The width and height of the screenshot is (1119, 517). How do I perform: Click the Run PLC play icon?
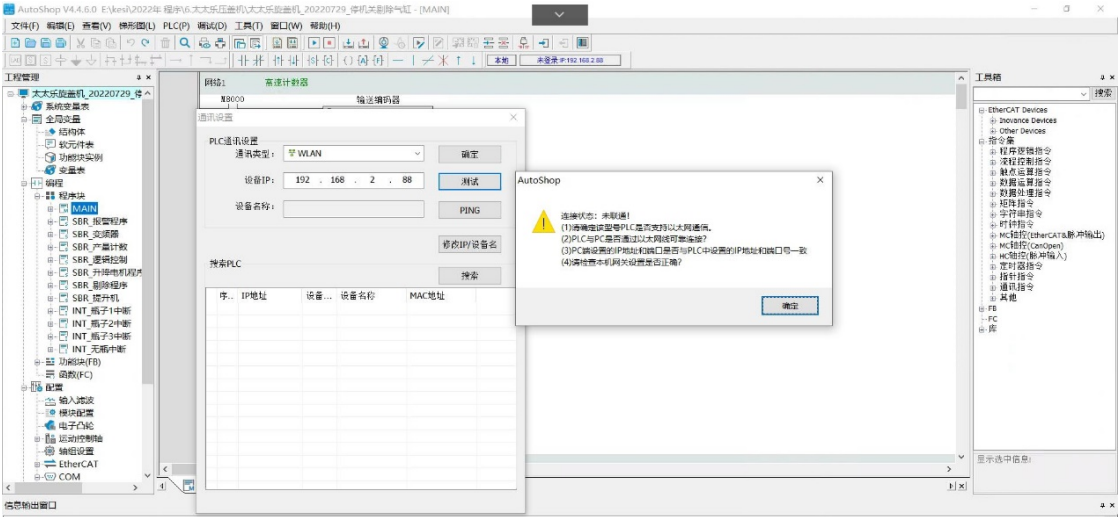coord(314,42)
